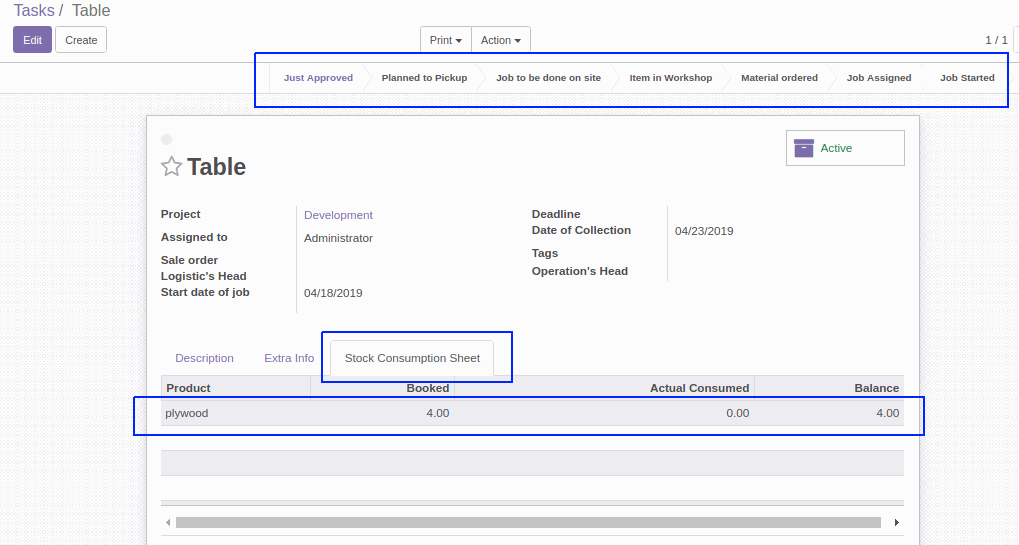Set stage to Planned to Pickup

(424, 78)
